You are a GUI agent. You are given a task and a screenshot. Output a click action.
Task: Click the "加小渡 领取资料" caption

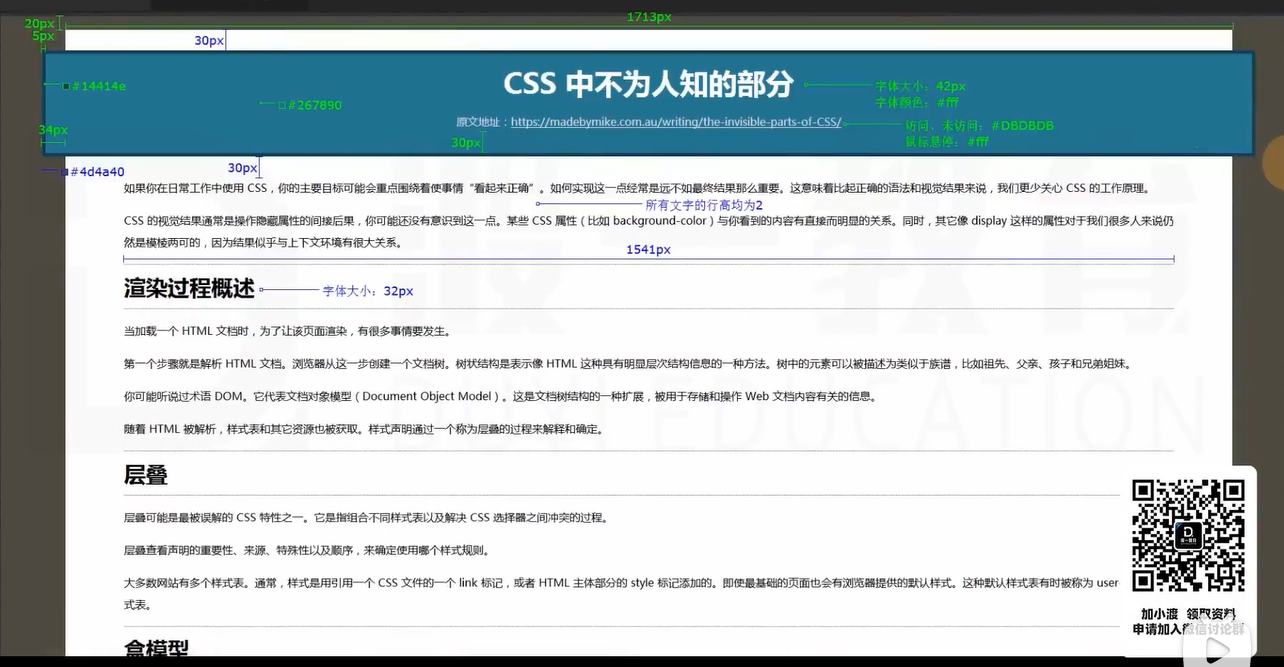tap(1188, 614)
